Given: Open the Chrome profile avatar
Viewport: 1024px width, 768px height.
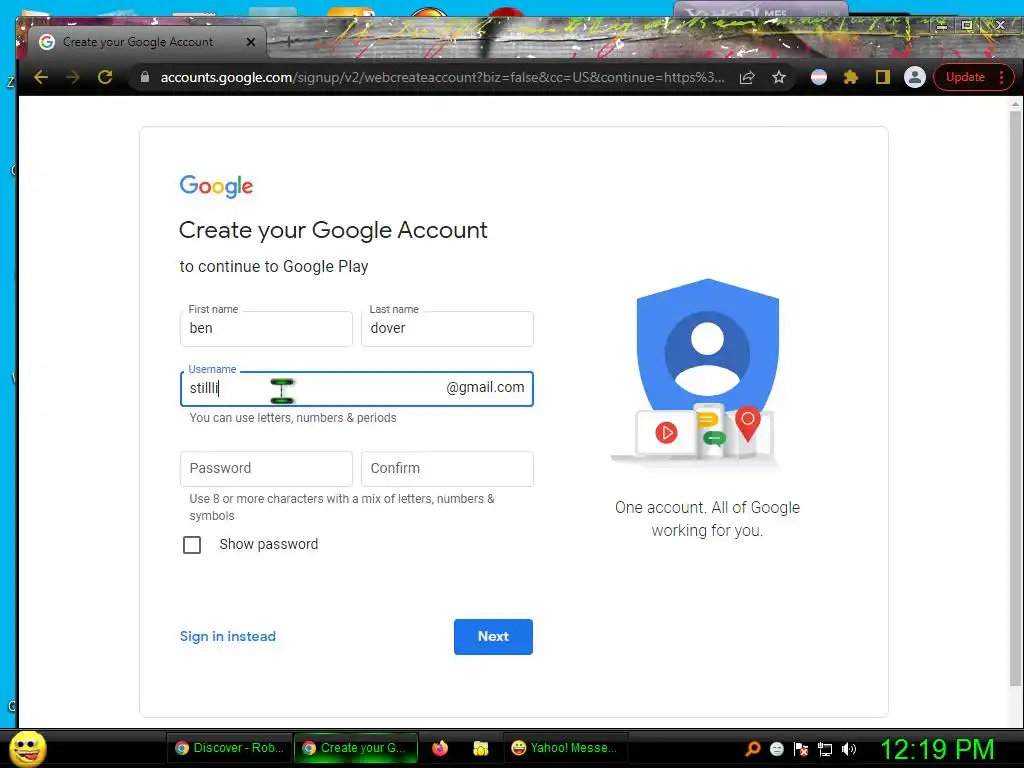Looking at the screenshot, I should tap(914, 77).
